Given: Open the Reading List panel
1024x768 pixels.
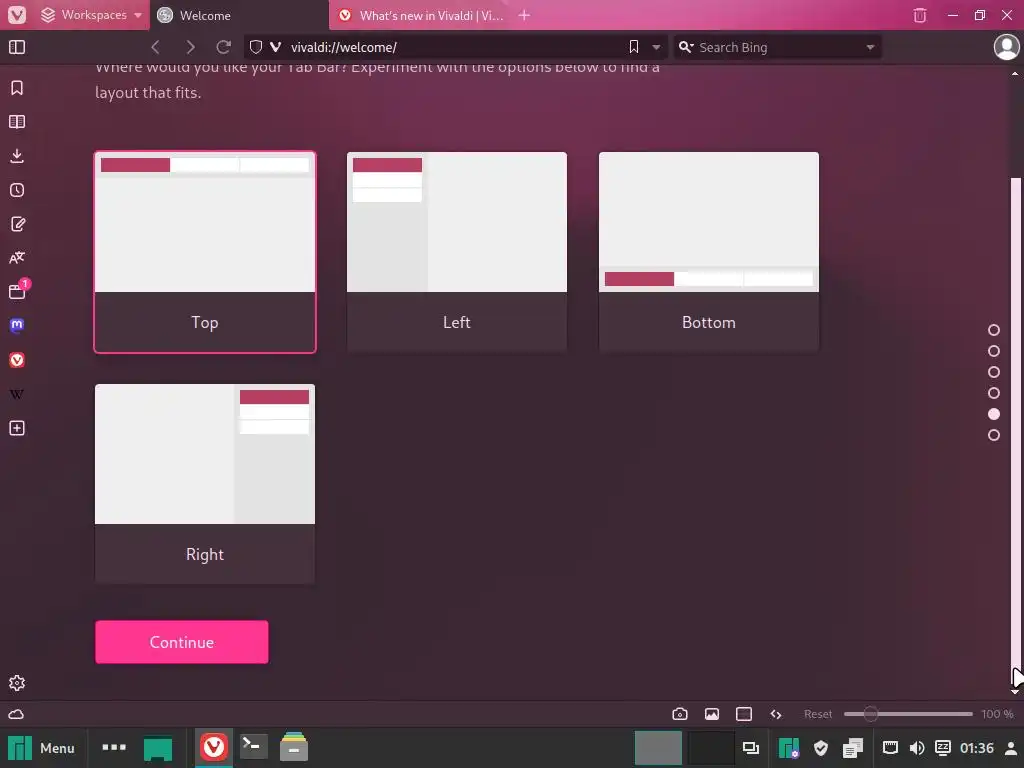Looking at the screenshot, I should (17, 122).
